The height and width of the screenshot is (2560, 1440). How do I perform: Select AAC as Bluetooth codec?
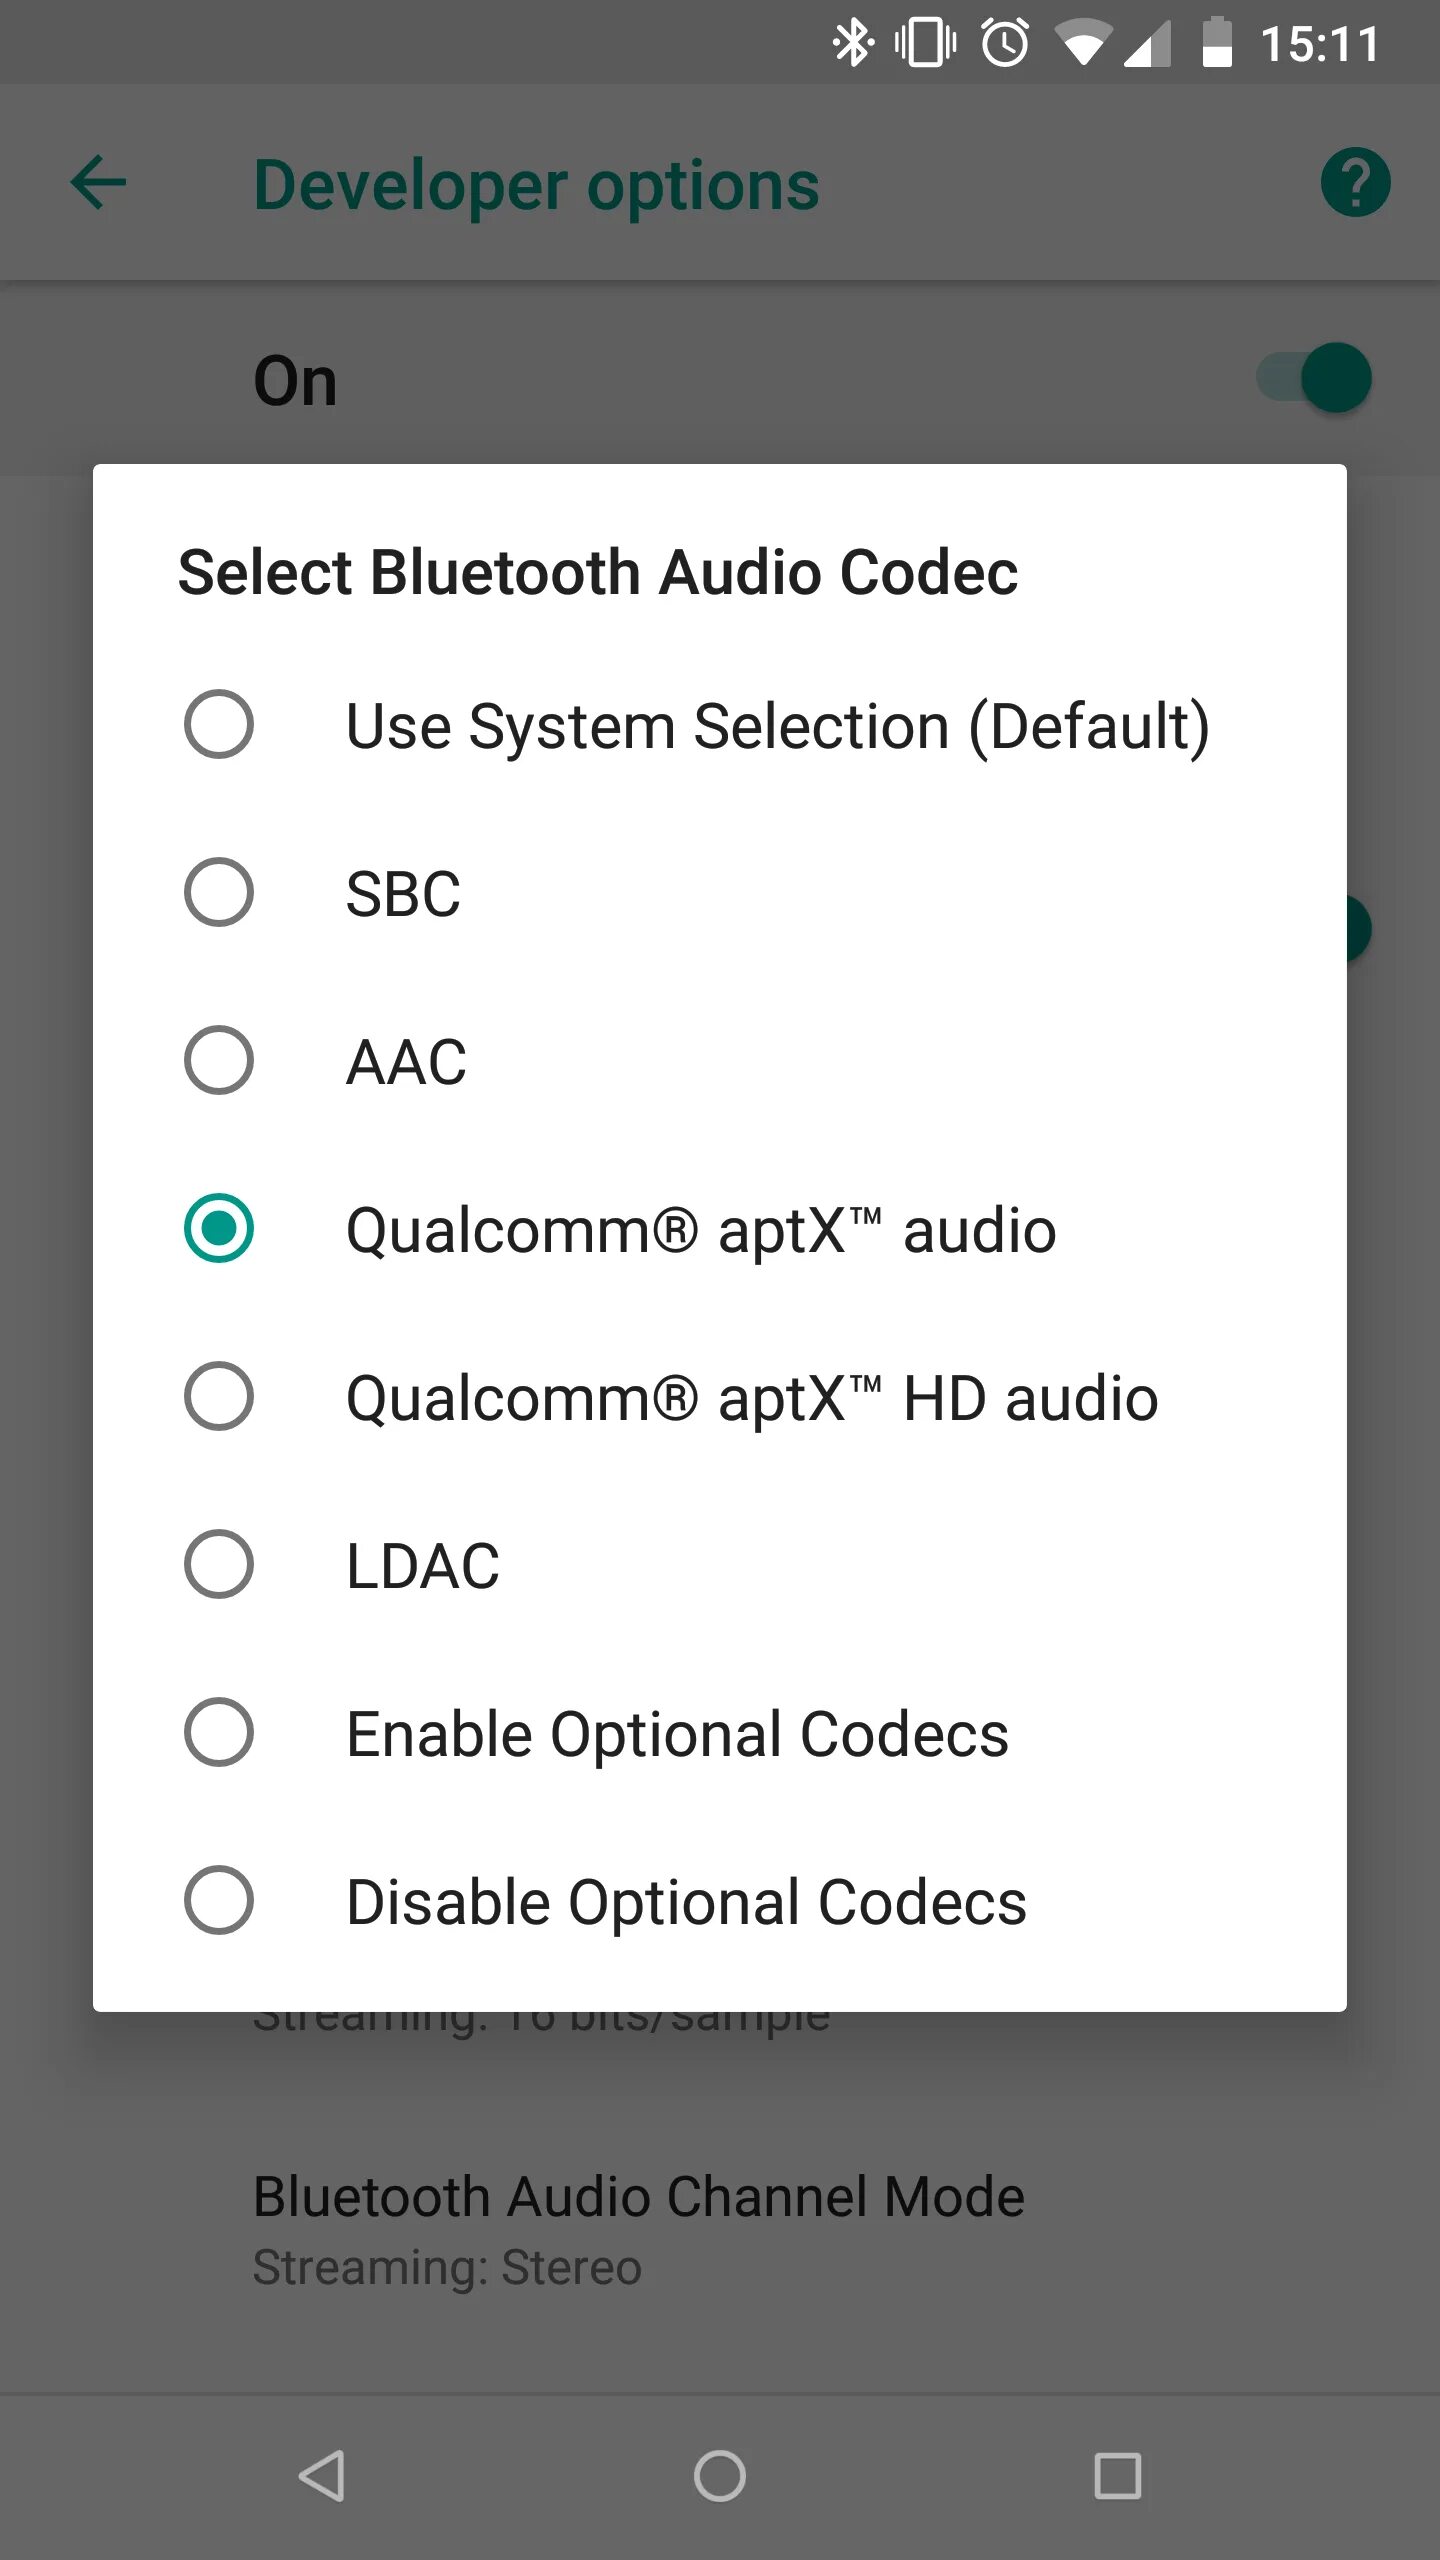tap(218, 1061)
